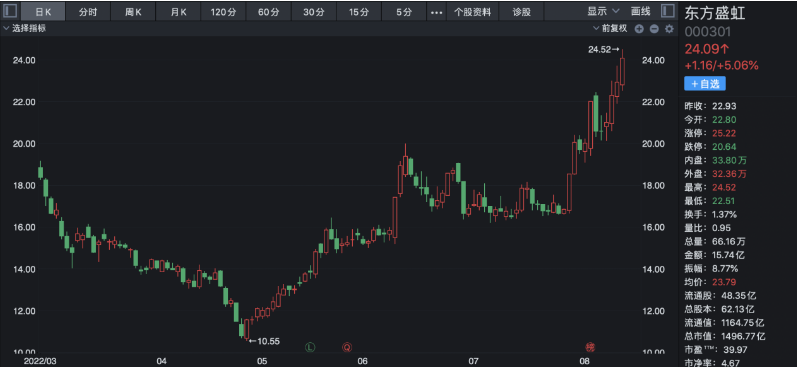The image size is (797, 367).
Task: Switch to the 分时 tab
Action: click(88, 12)
